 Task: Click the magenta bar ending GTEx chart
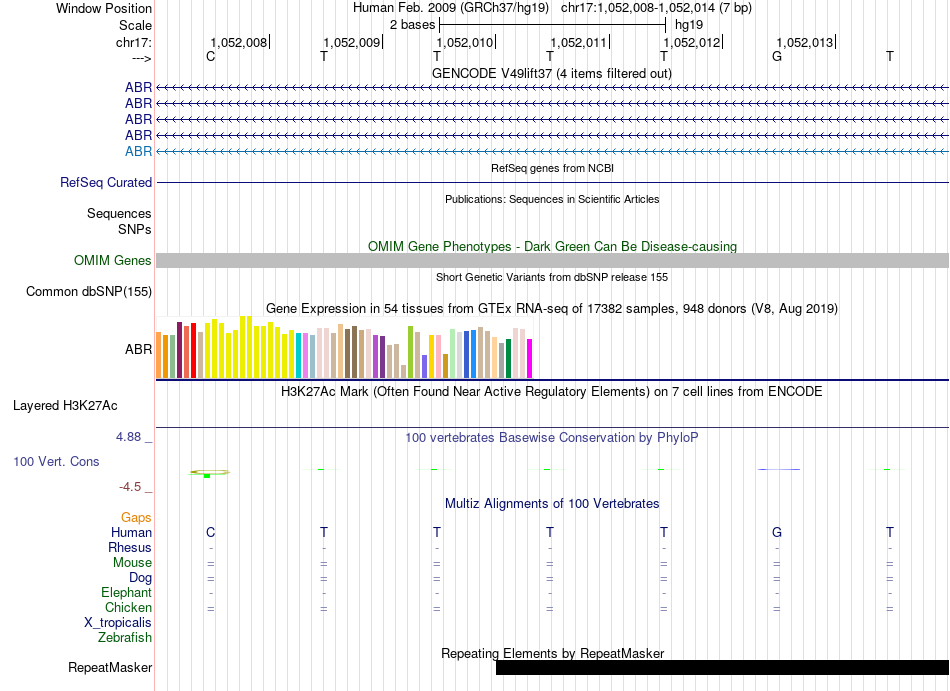point(530,359)
